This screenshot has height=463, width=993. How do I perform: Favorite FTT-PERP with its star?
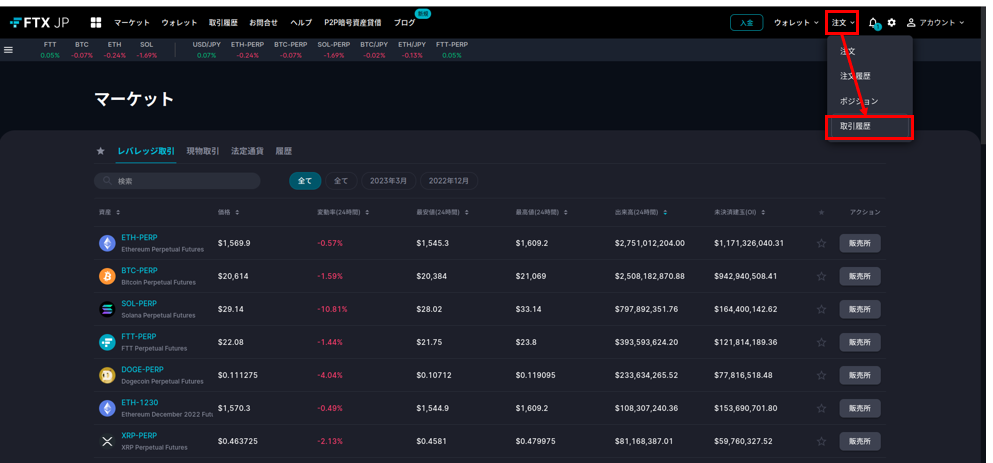point(821,342)
